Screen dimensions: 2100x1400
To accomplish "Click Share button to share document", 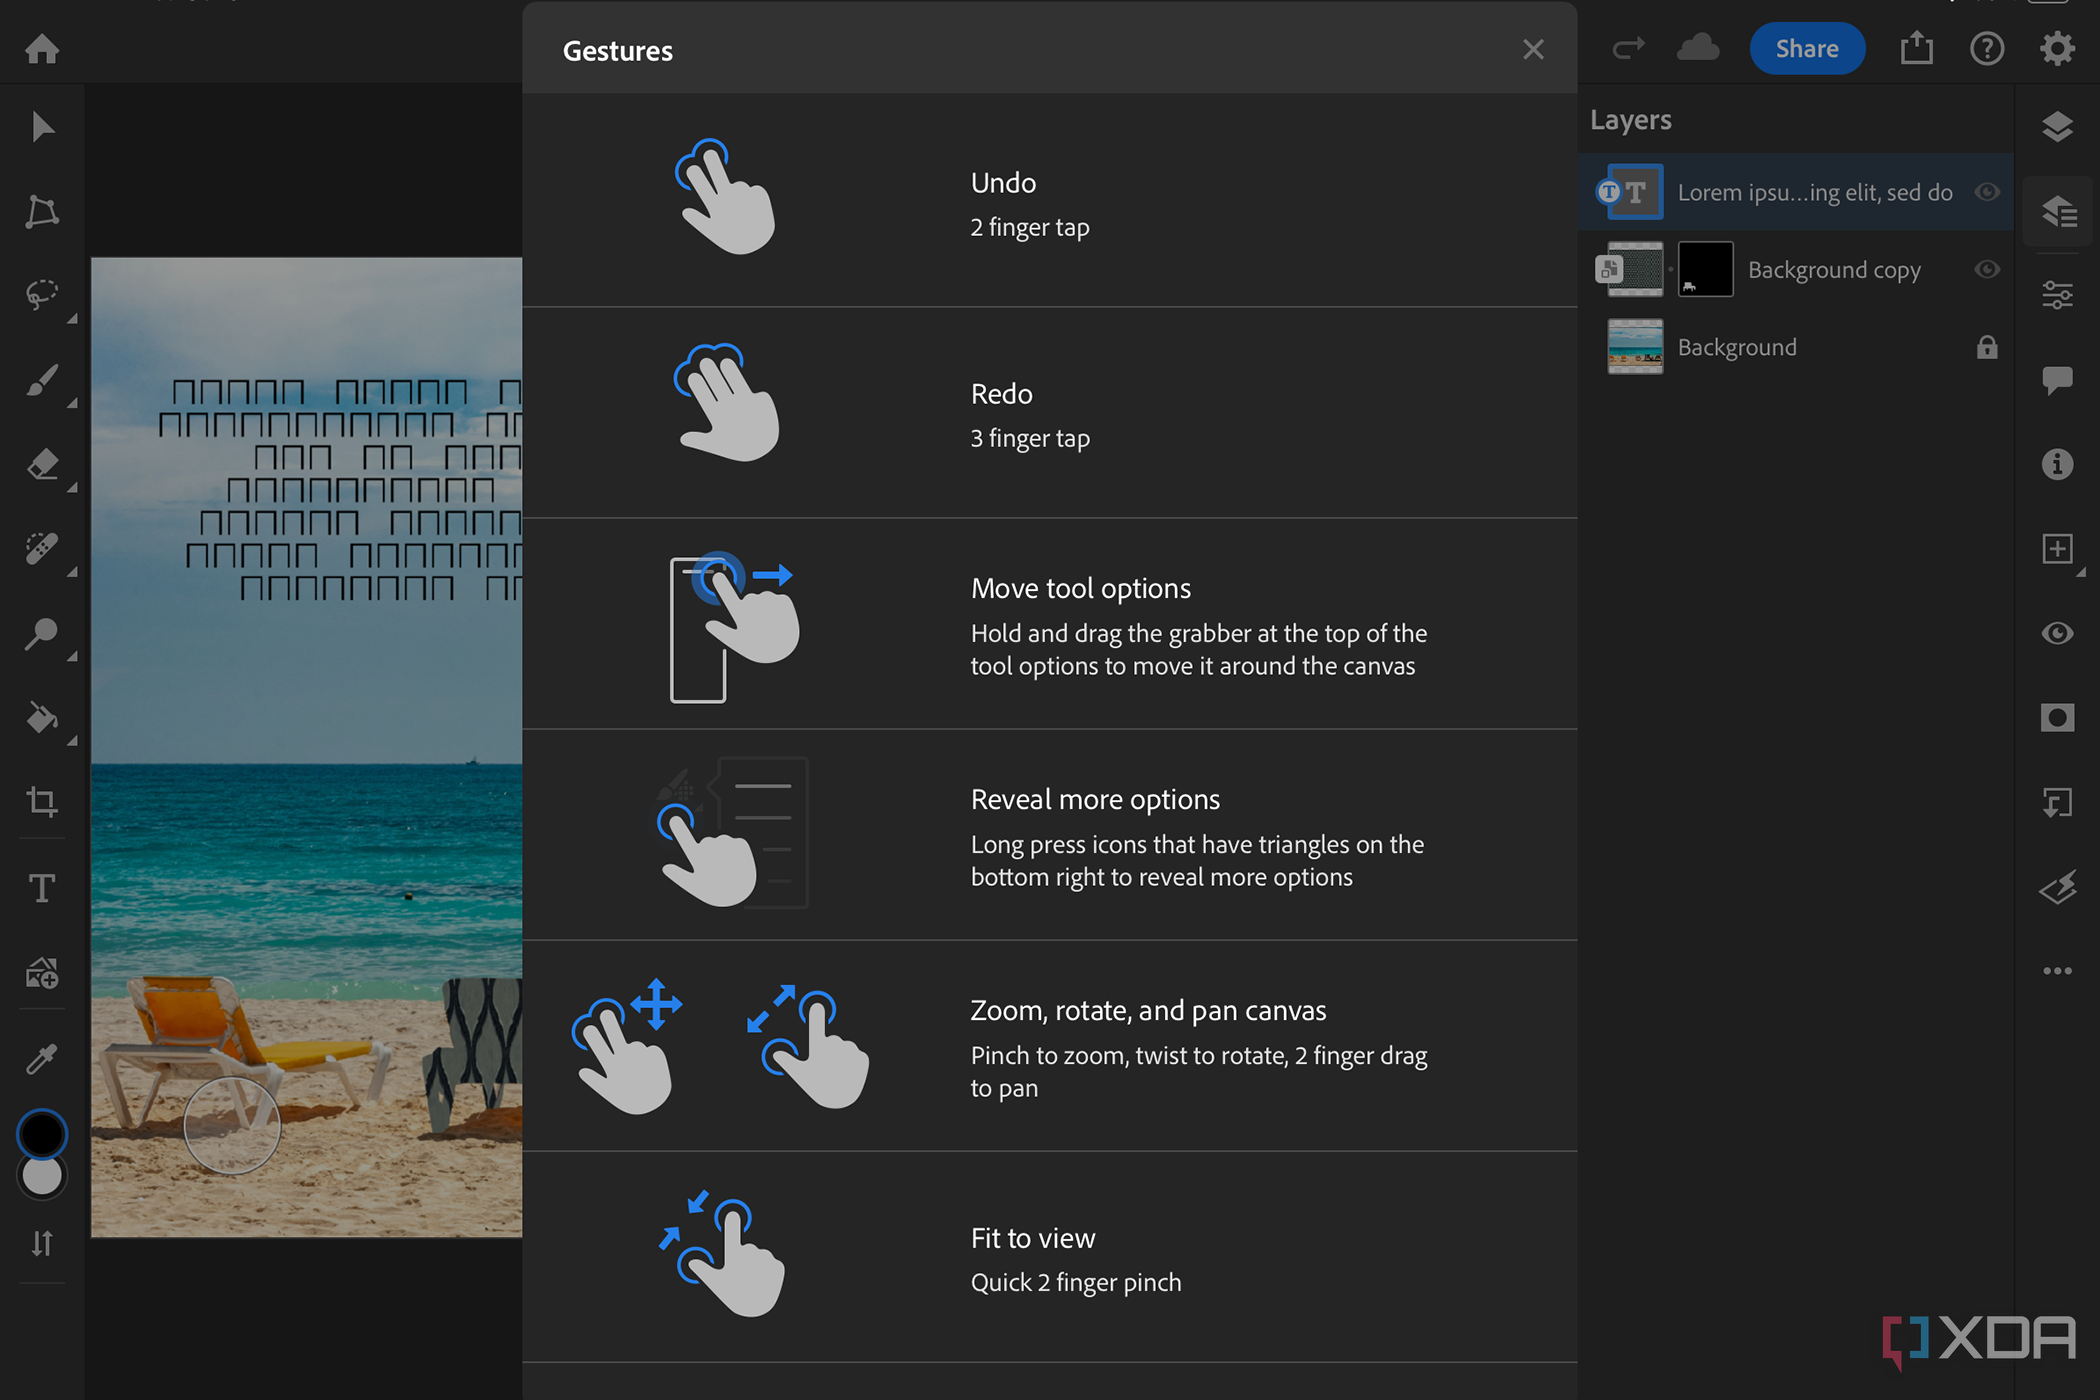I will [x=1805, y=48].
